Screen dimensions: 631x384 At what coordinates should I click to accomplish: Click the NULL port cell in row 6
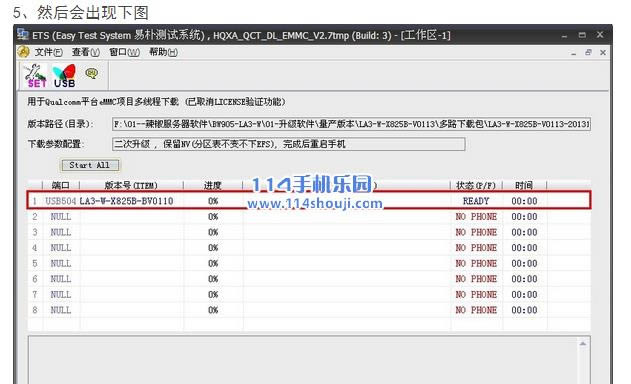click(61, 279)
